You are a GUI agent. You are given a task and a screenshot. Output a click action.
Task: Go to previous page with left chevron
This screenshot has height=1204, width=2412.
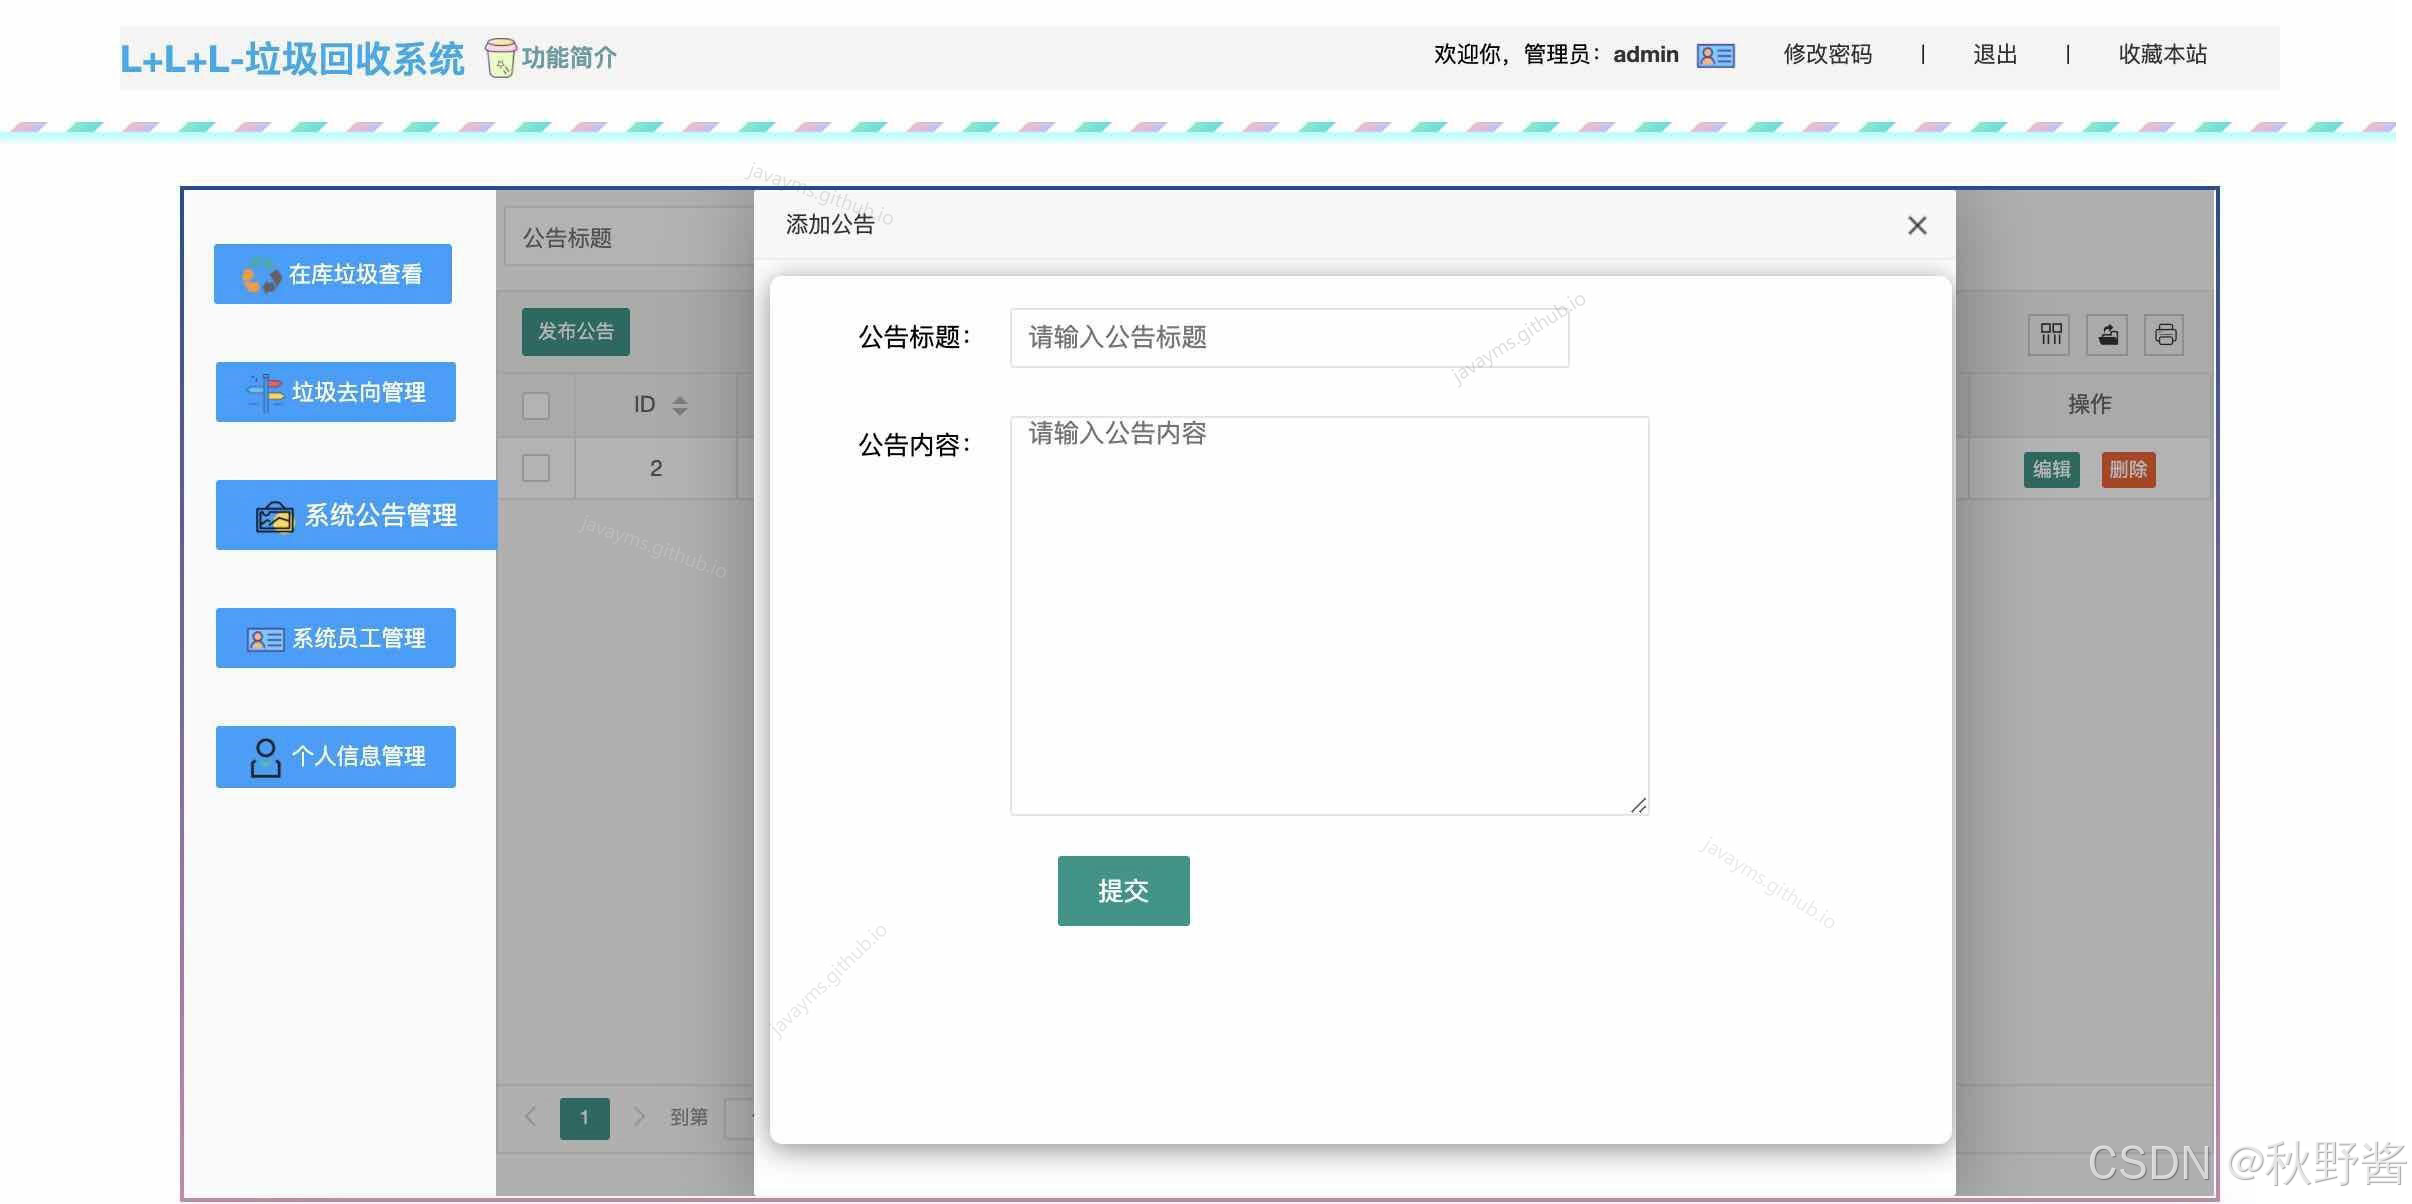(531, 1116)
